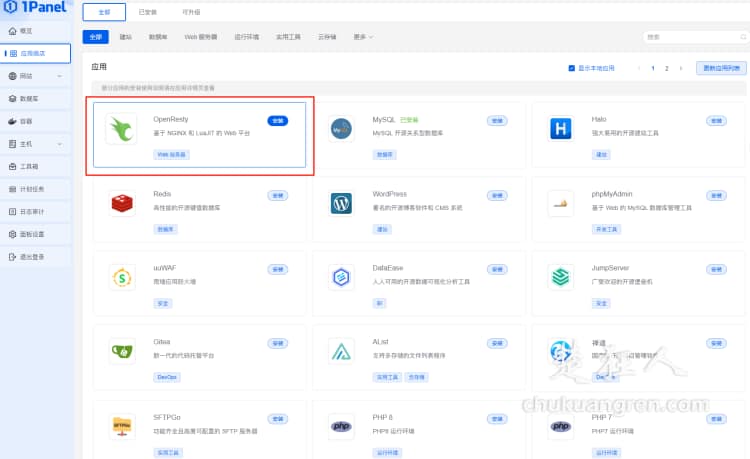Open the 容器 whale icon in sidebar

12,121
